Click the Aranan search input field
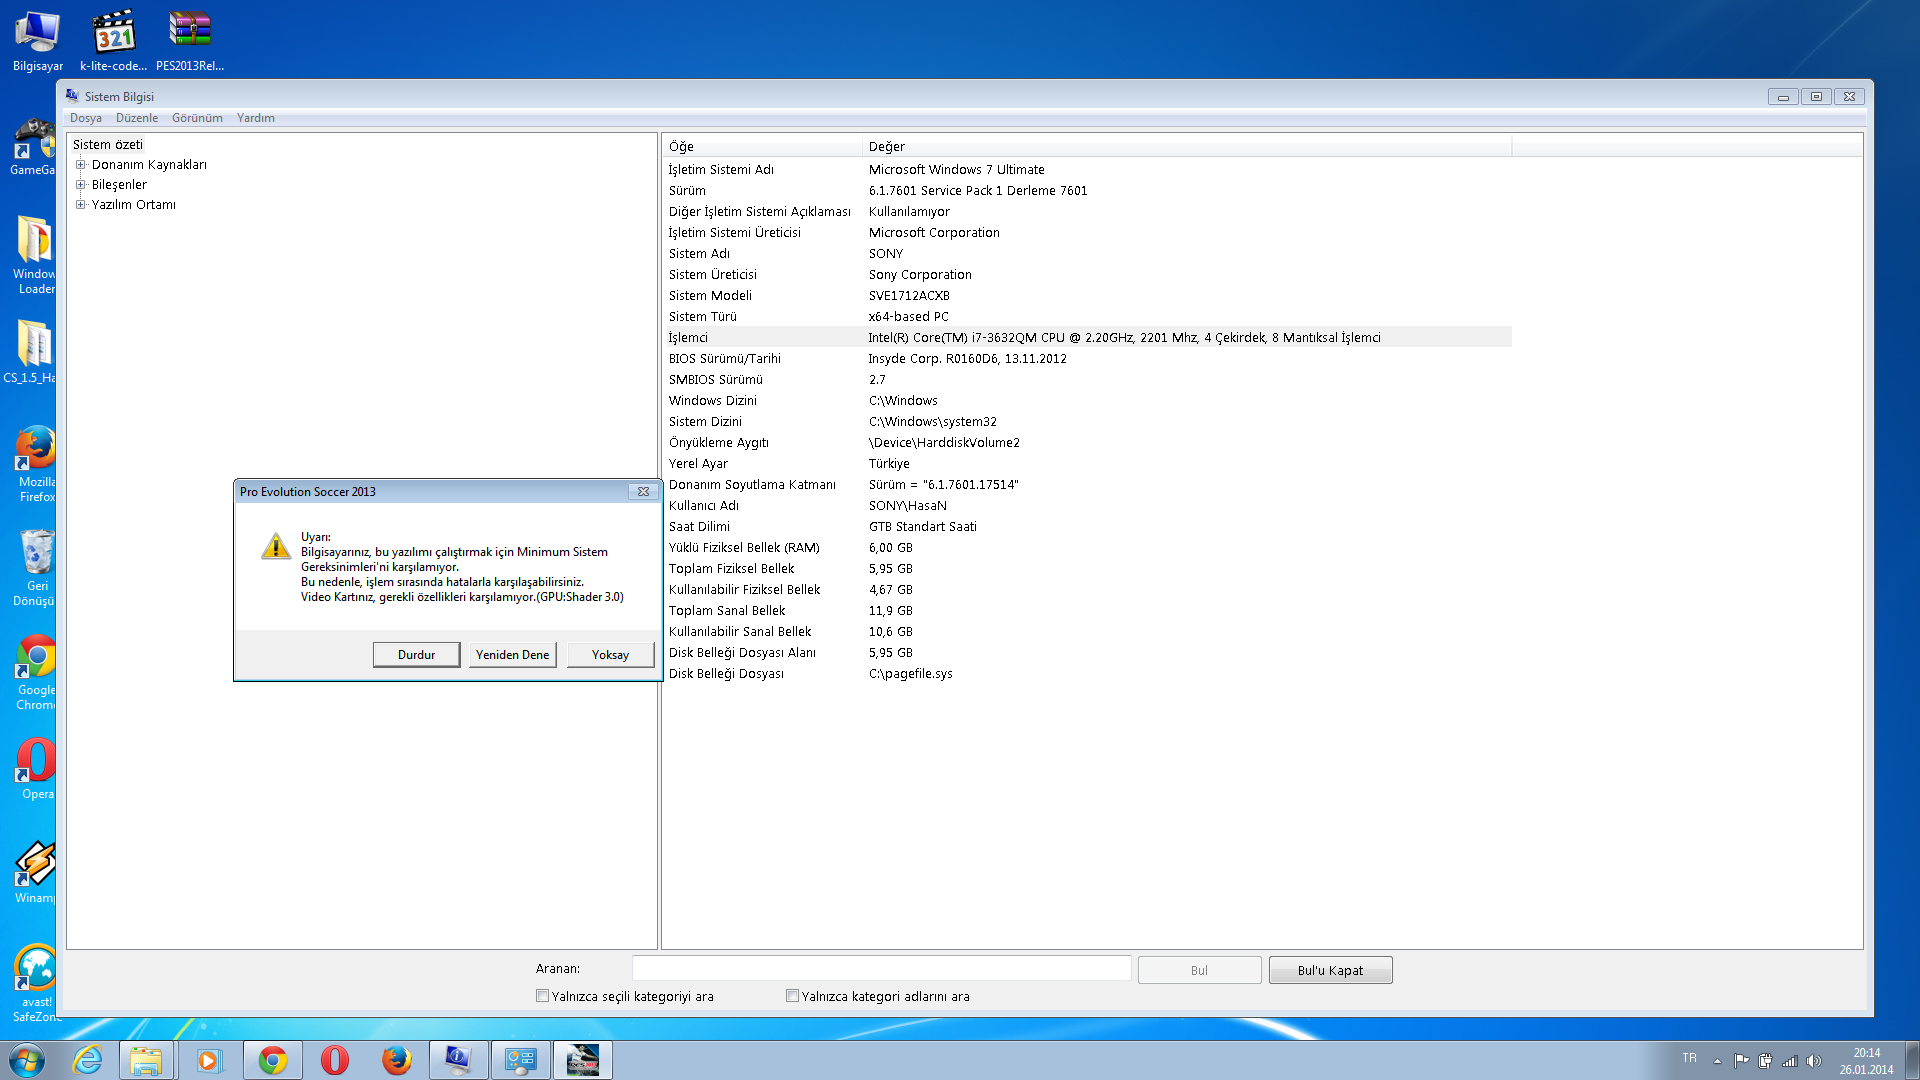Viewport: 1920px width, 1080px height. 881,969
